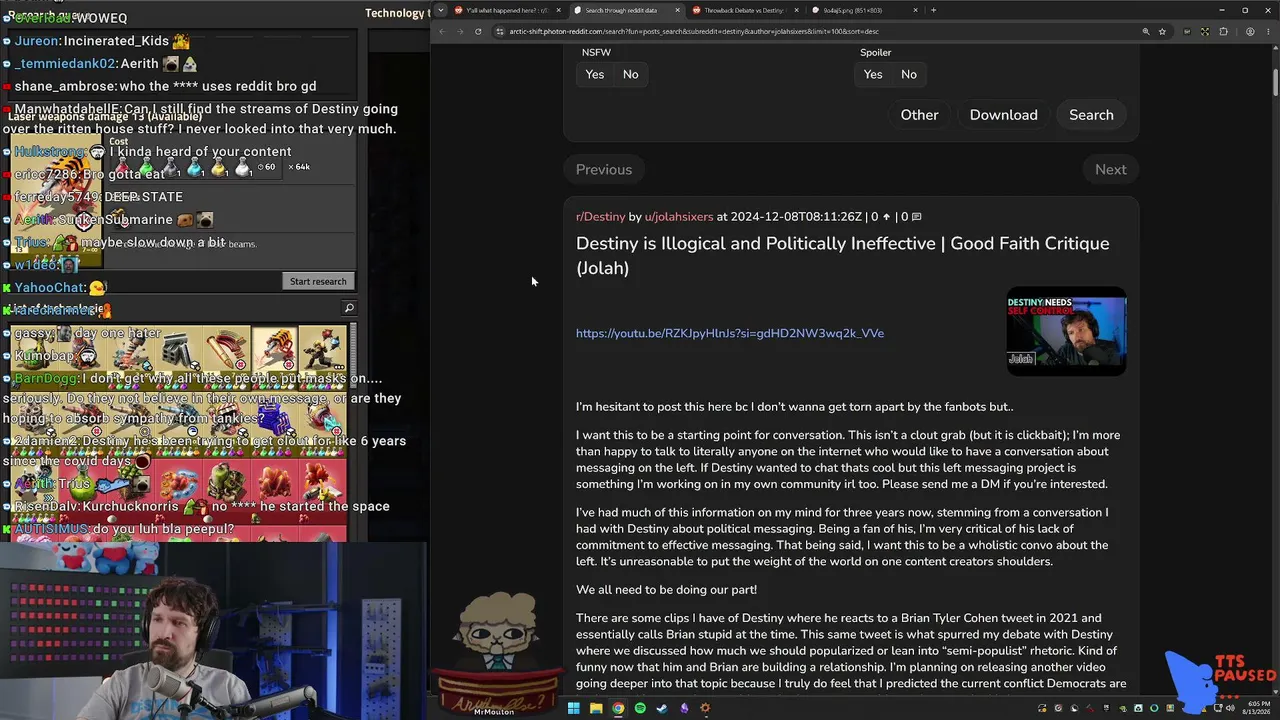Click the browser back arrow
1280x720 pixels.
(x=444, y=31)
